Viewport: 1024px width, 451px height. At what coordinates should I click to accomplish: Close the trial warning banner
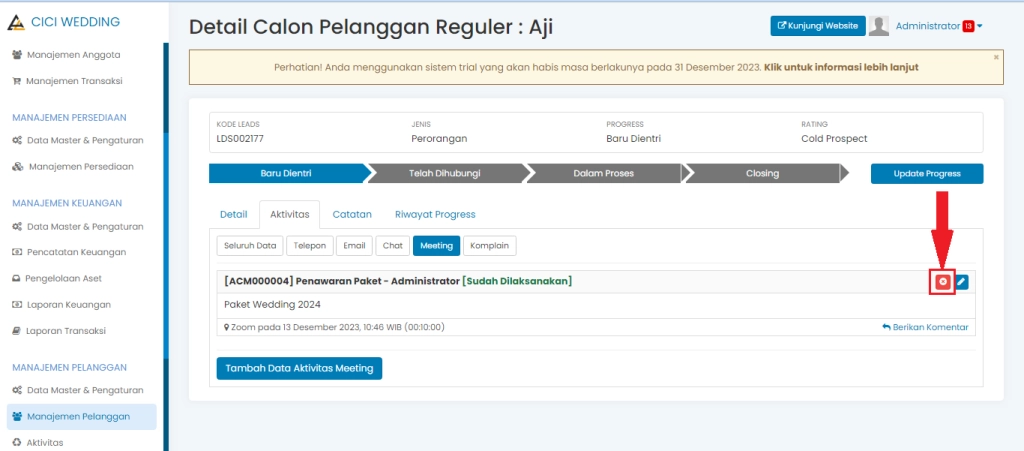pyautogui.click(x=996, y=57)
